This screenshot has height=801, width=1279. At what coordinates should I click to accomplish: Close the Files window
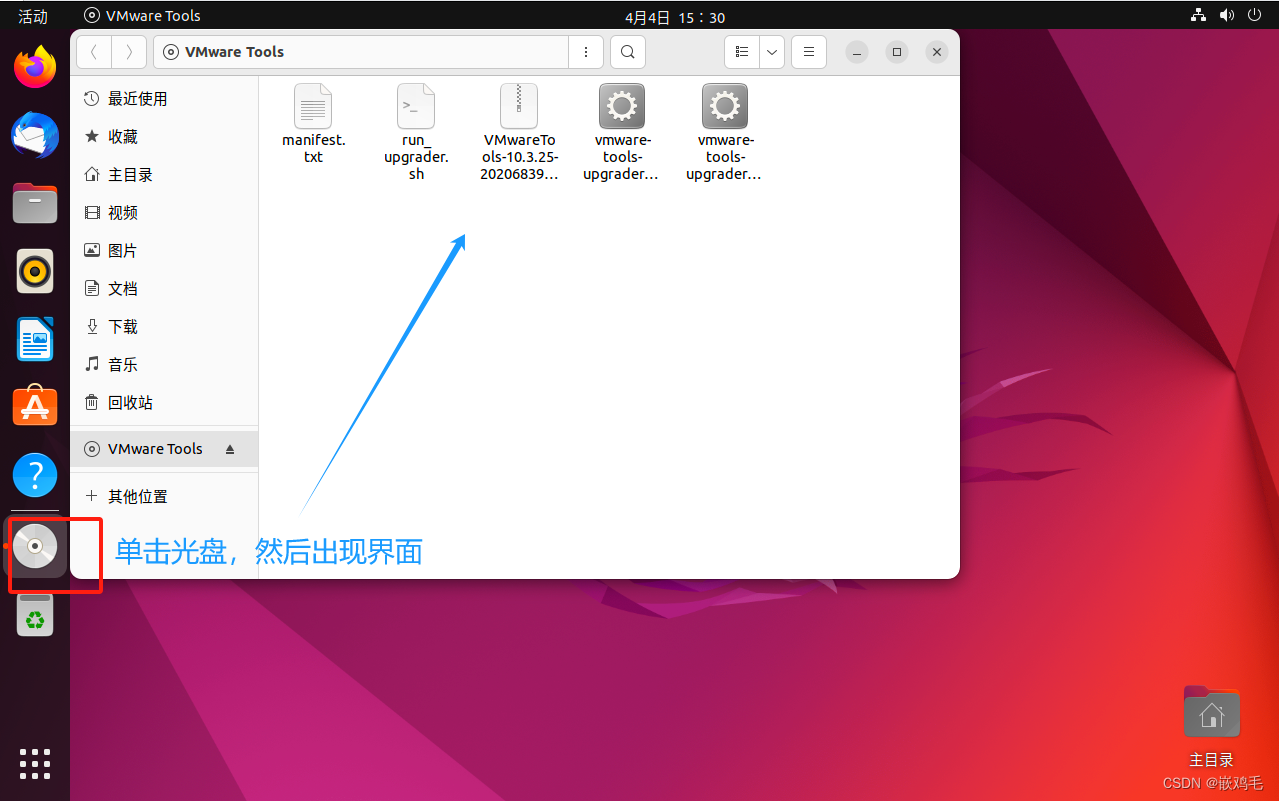point(936,52)
